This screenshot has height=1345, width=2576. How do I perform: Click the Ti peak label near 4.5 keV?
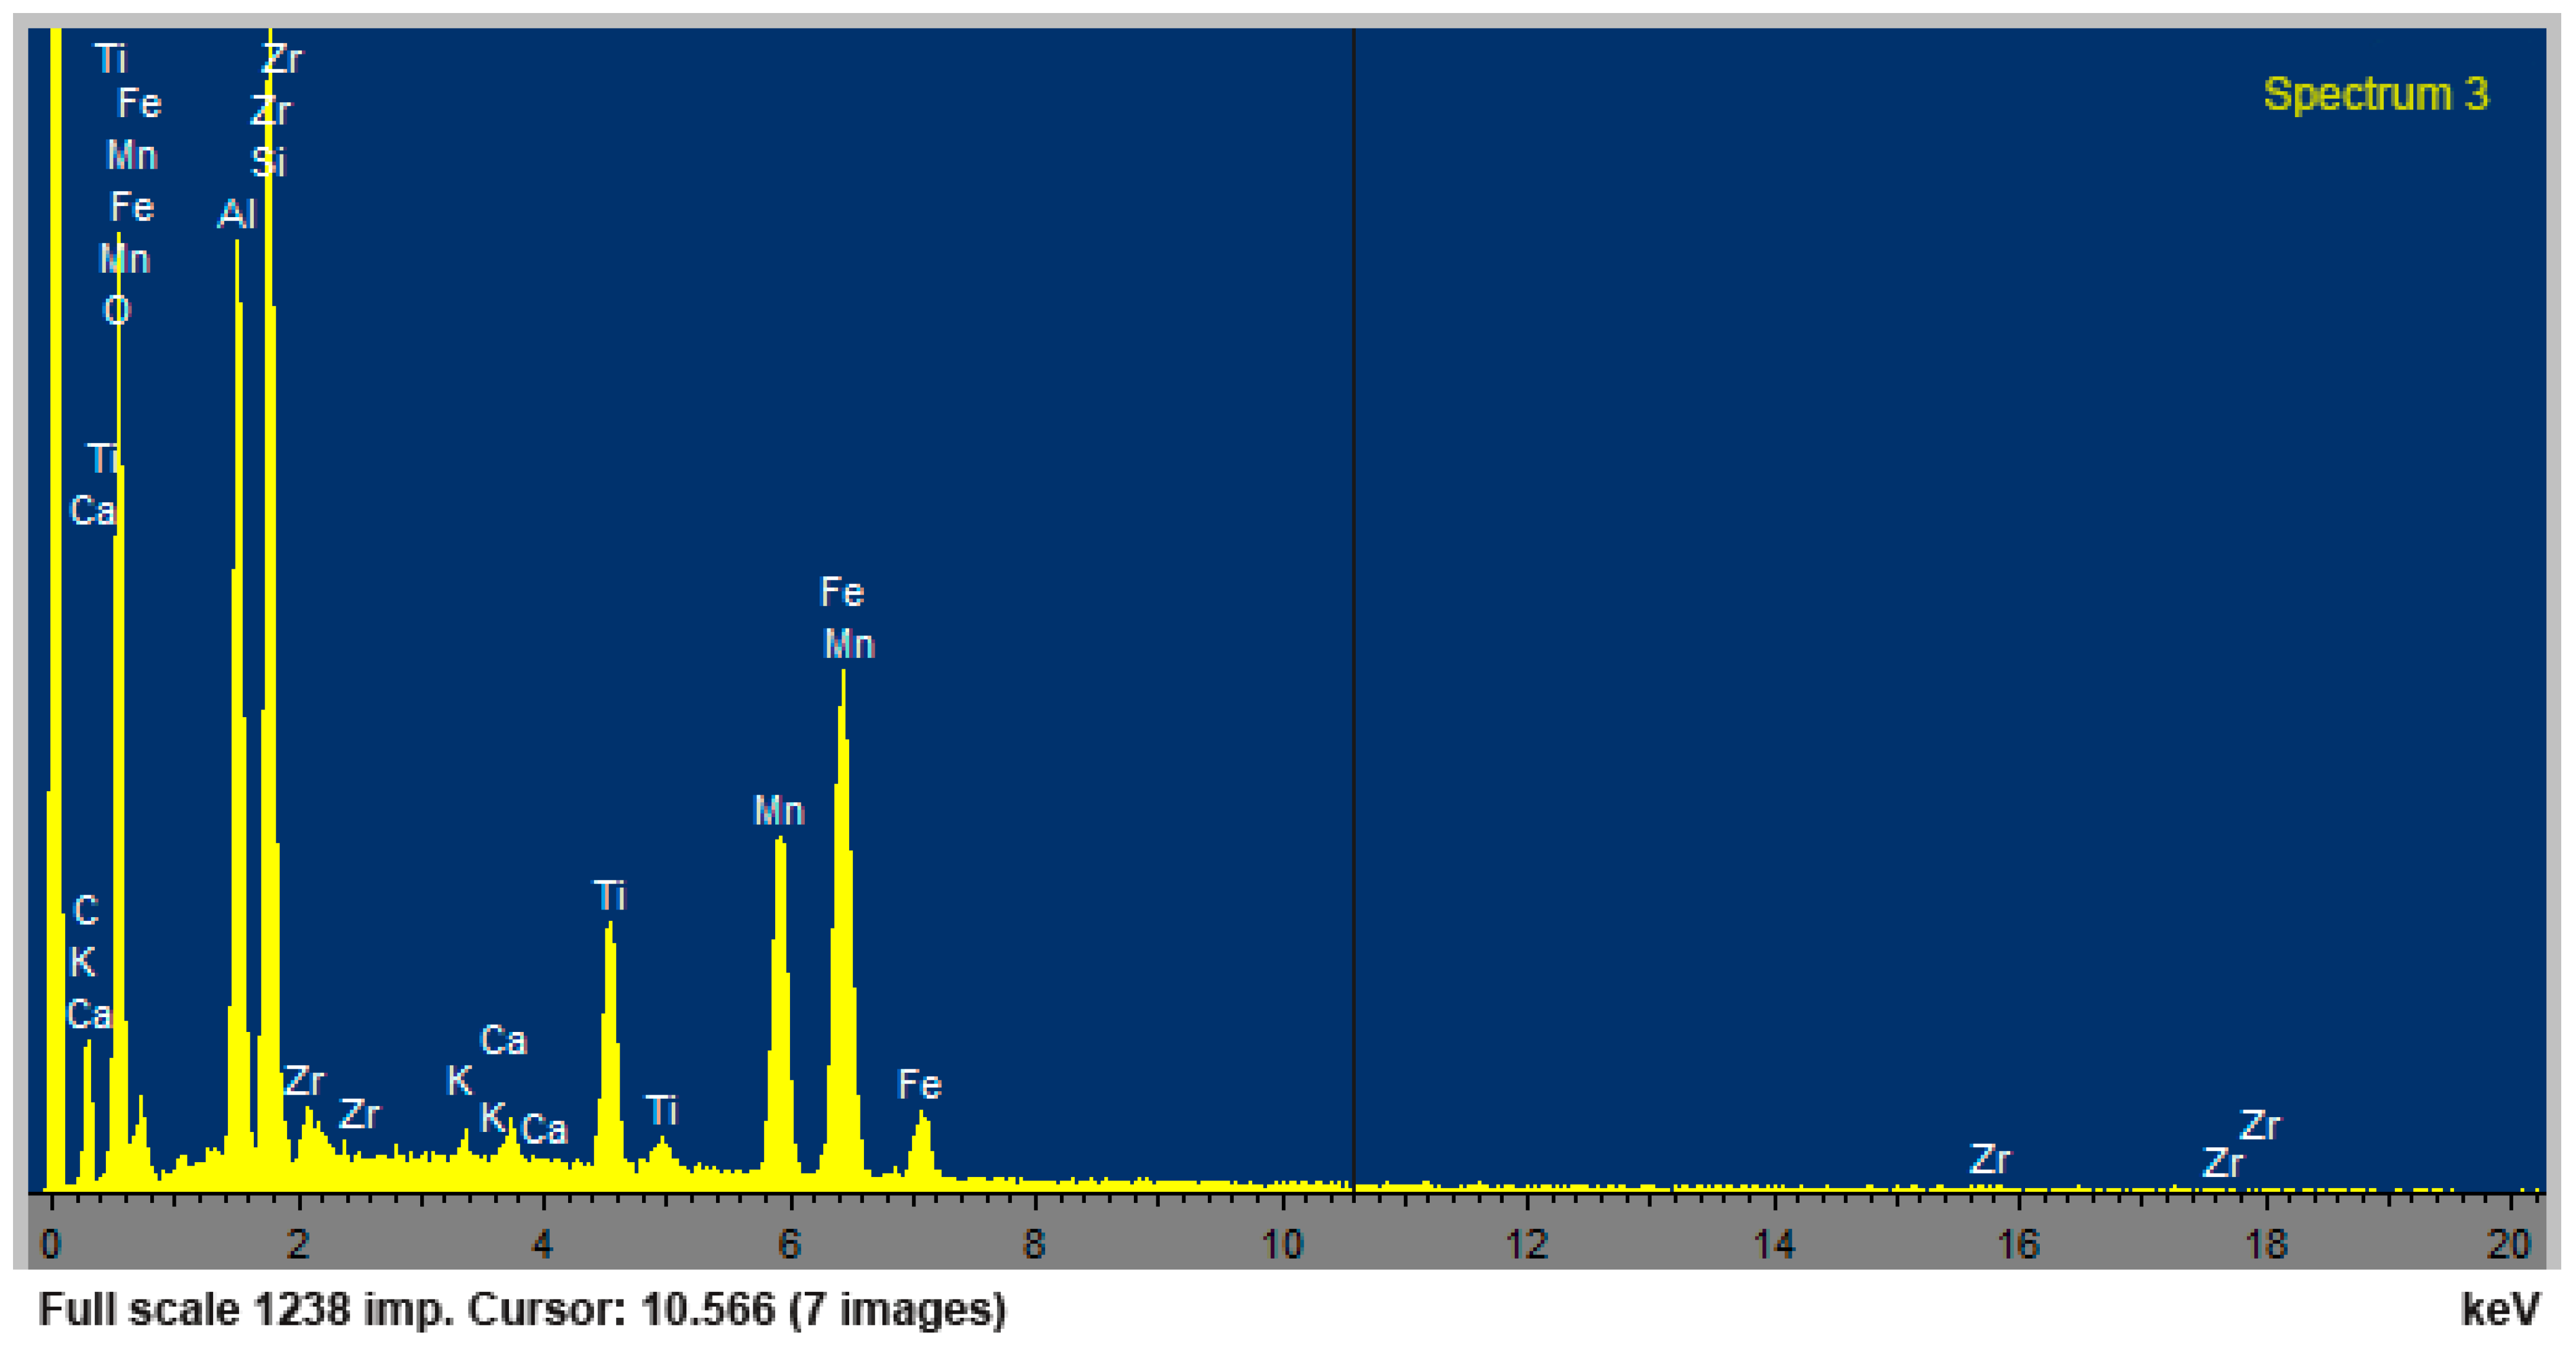tap(609, 896)
